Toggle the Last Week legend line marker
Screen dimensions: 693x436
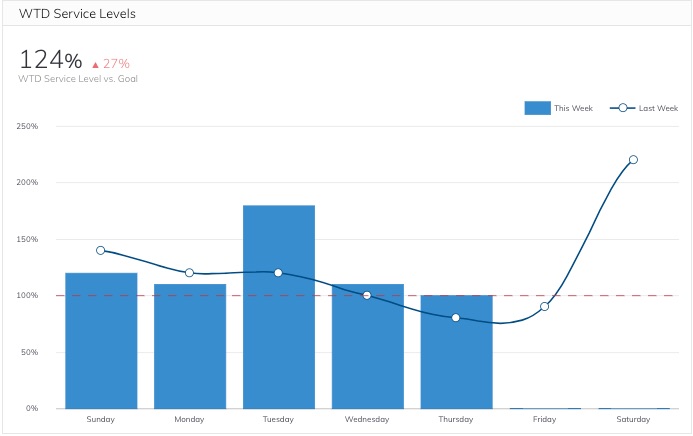point(622,108)
